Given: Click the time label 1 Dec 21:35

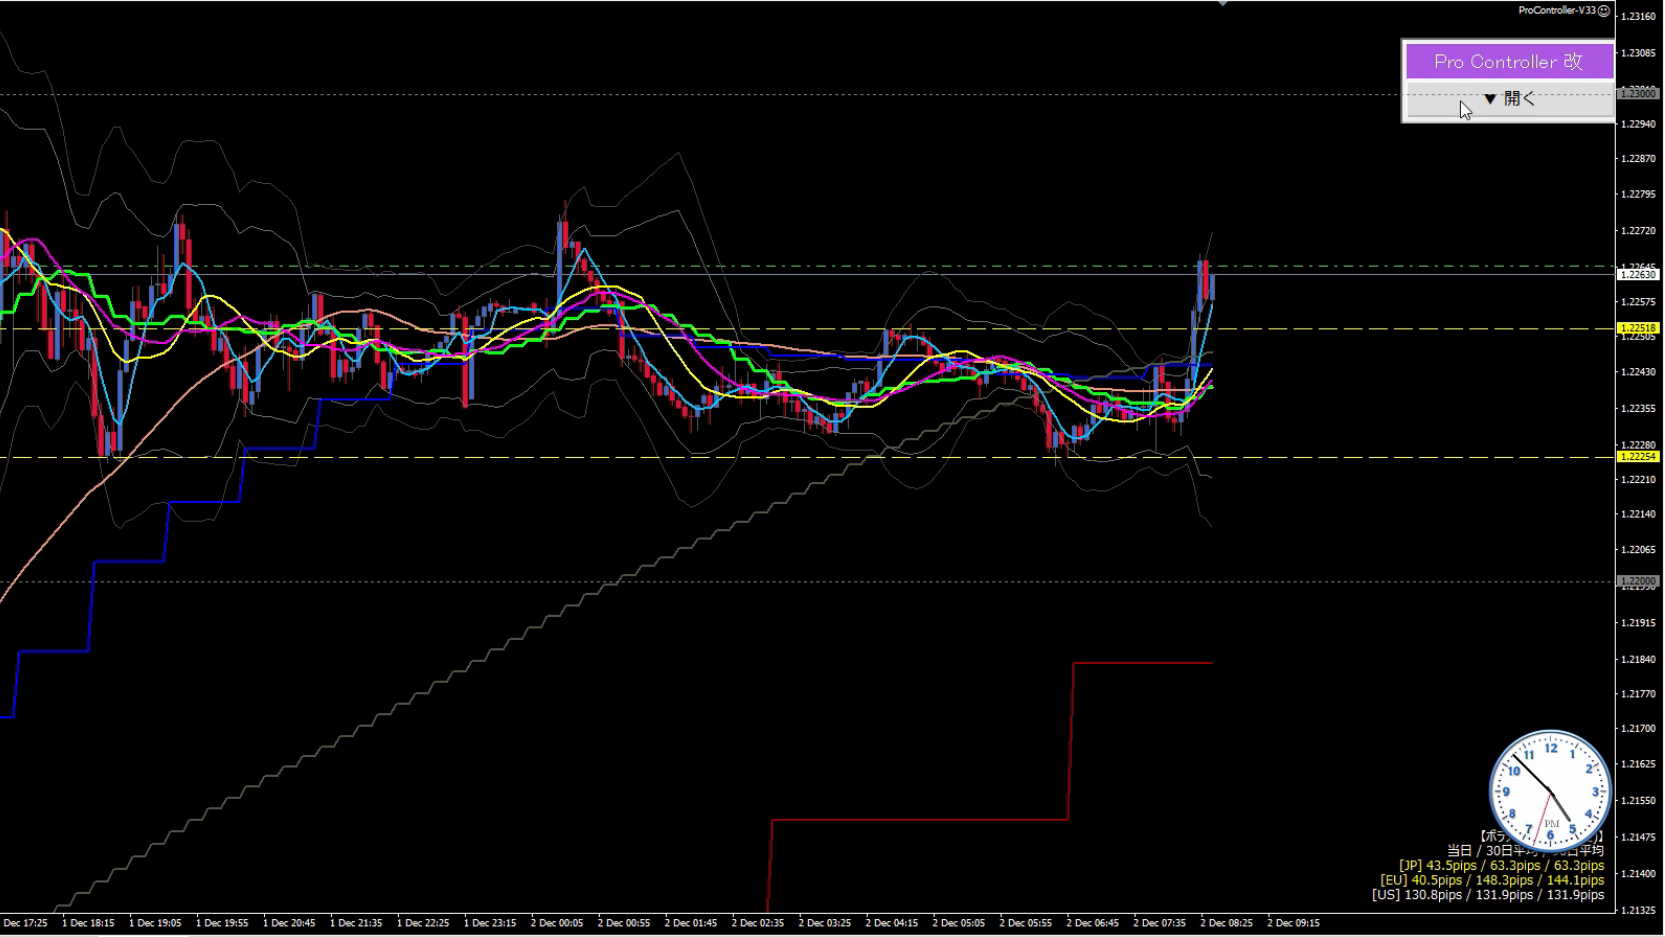Looking at the screenshot, I should [x=356, y=923].
